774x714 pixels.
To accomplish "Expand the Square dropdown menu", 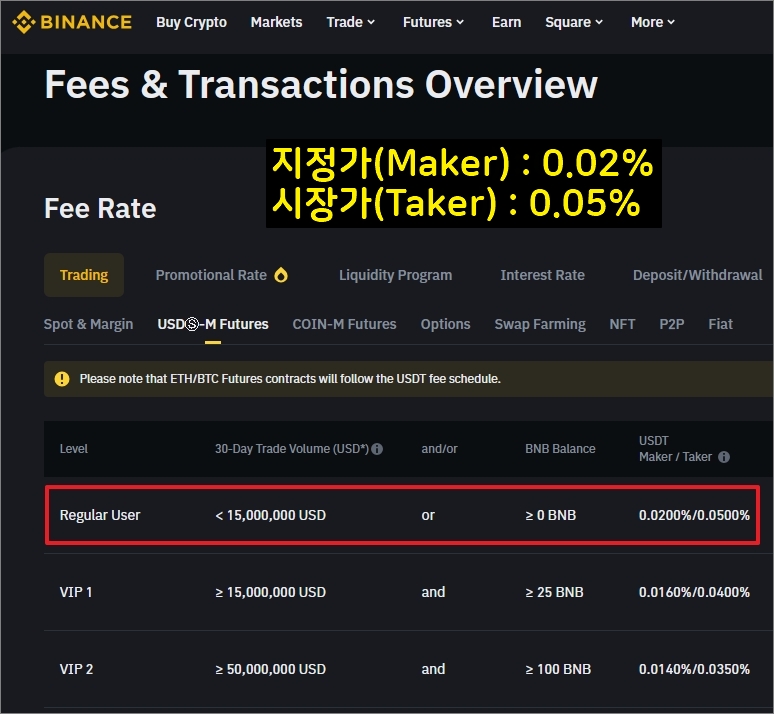I will click(x=574, y=22).
